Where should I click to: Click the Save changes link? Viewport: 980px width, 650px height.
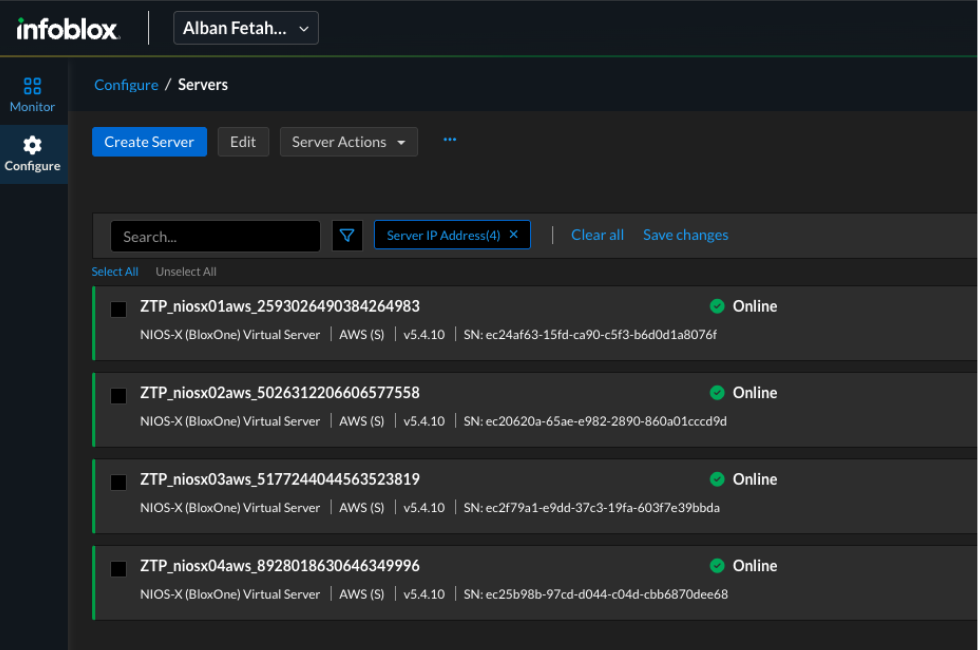click(x=685, y=234)
